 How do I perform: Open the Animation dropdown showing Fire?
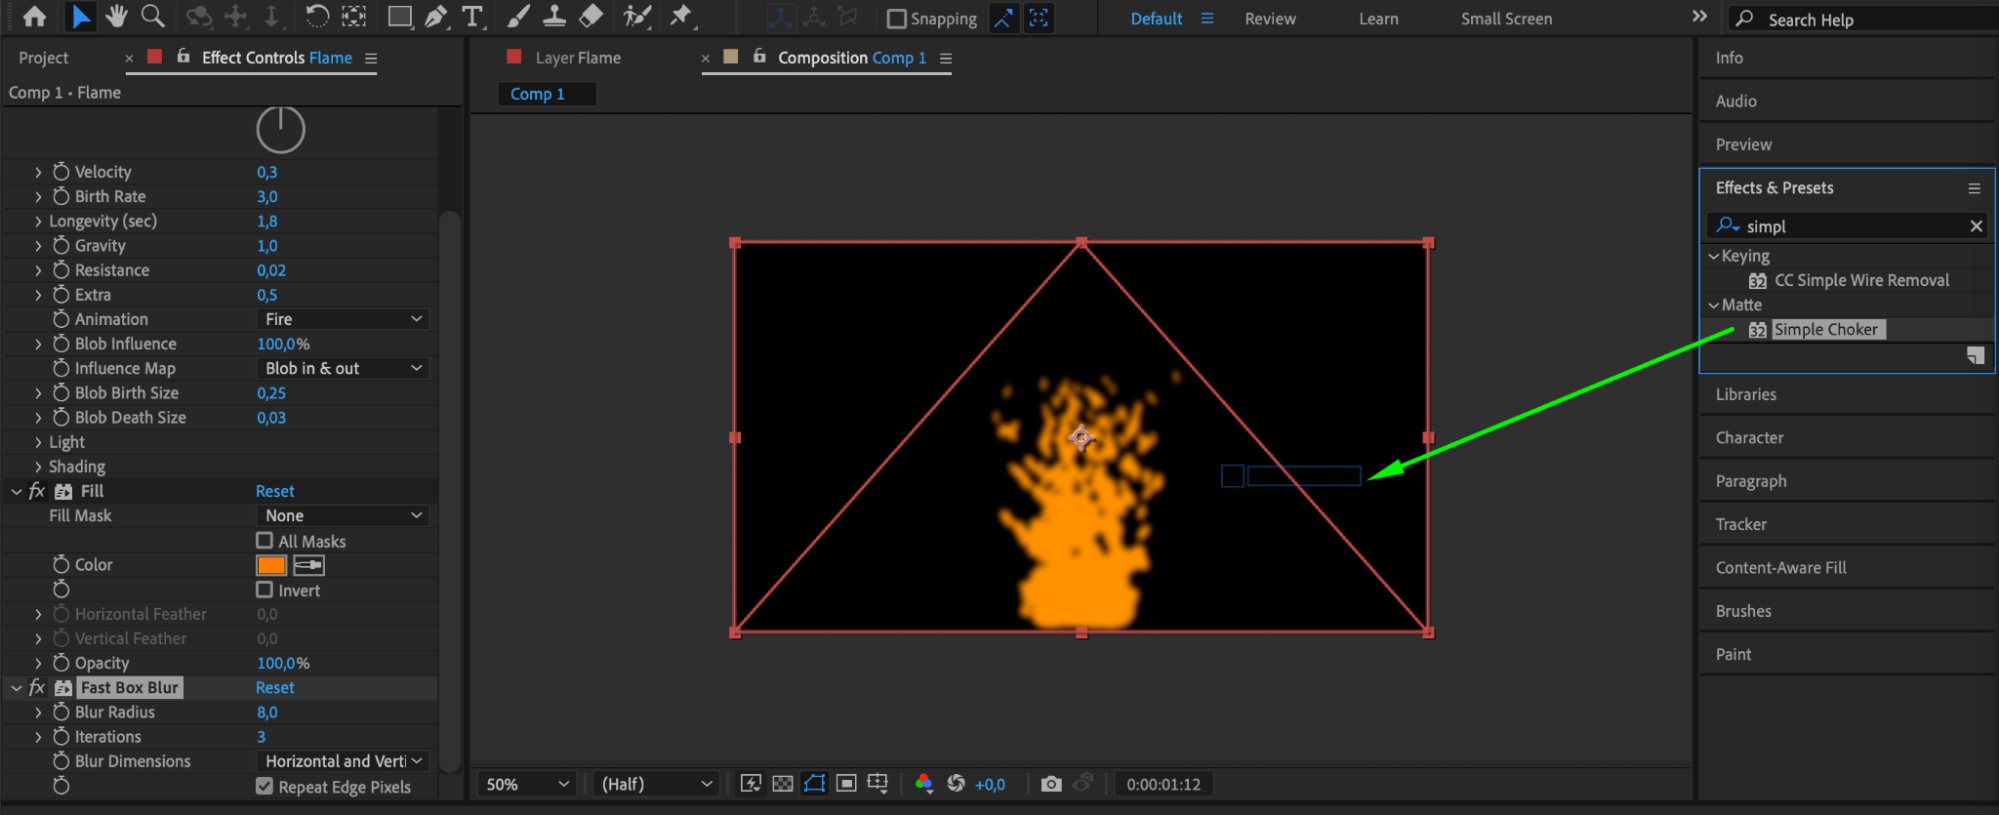(x=343, y=319)
